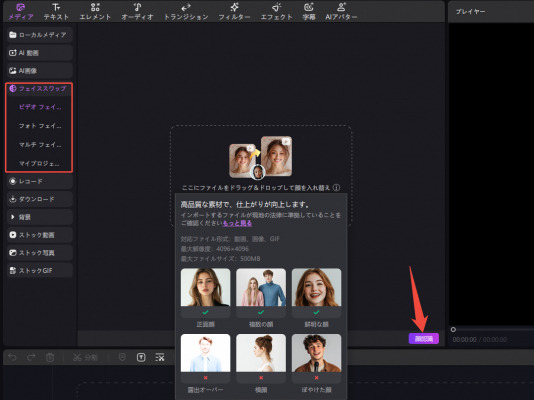Select the エフェクト (Effects) tab icon

277,7
